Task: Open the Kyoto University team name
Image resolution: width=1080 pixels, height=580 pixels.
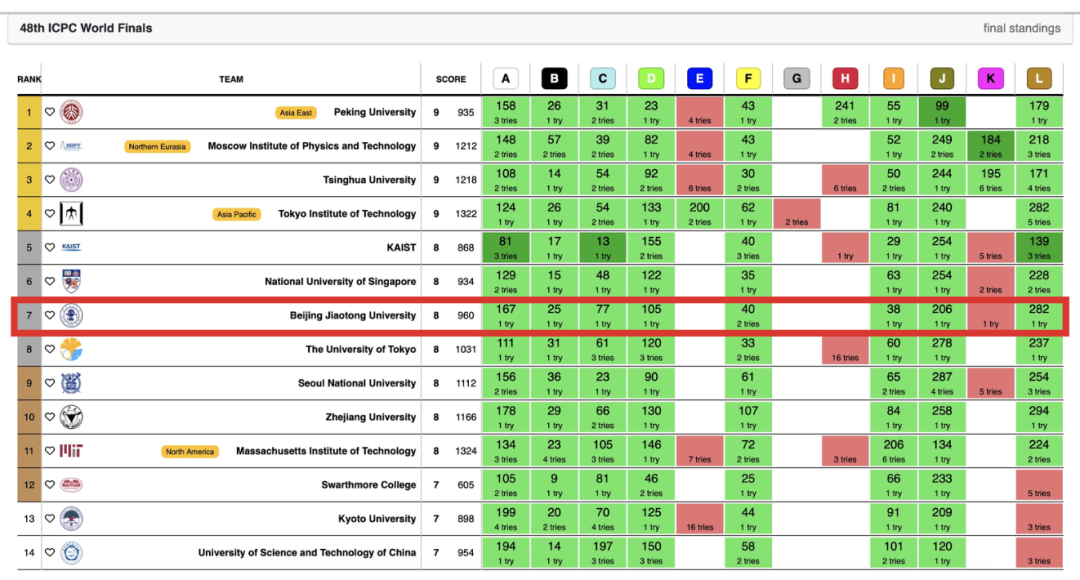Action: coord(377,519)
